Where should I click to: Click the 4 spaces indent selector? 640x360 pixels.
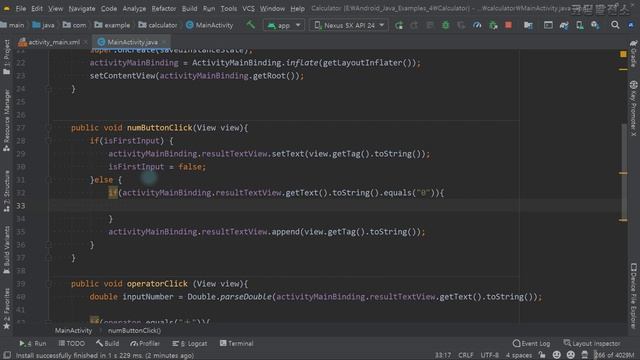click(x=518, y=355)
